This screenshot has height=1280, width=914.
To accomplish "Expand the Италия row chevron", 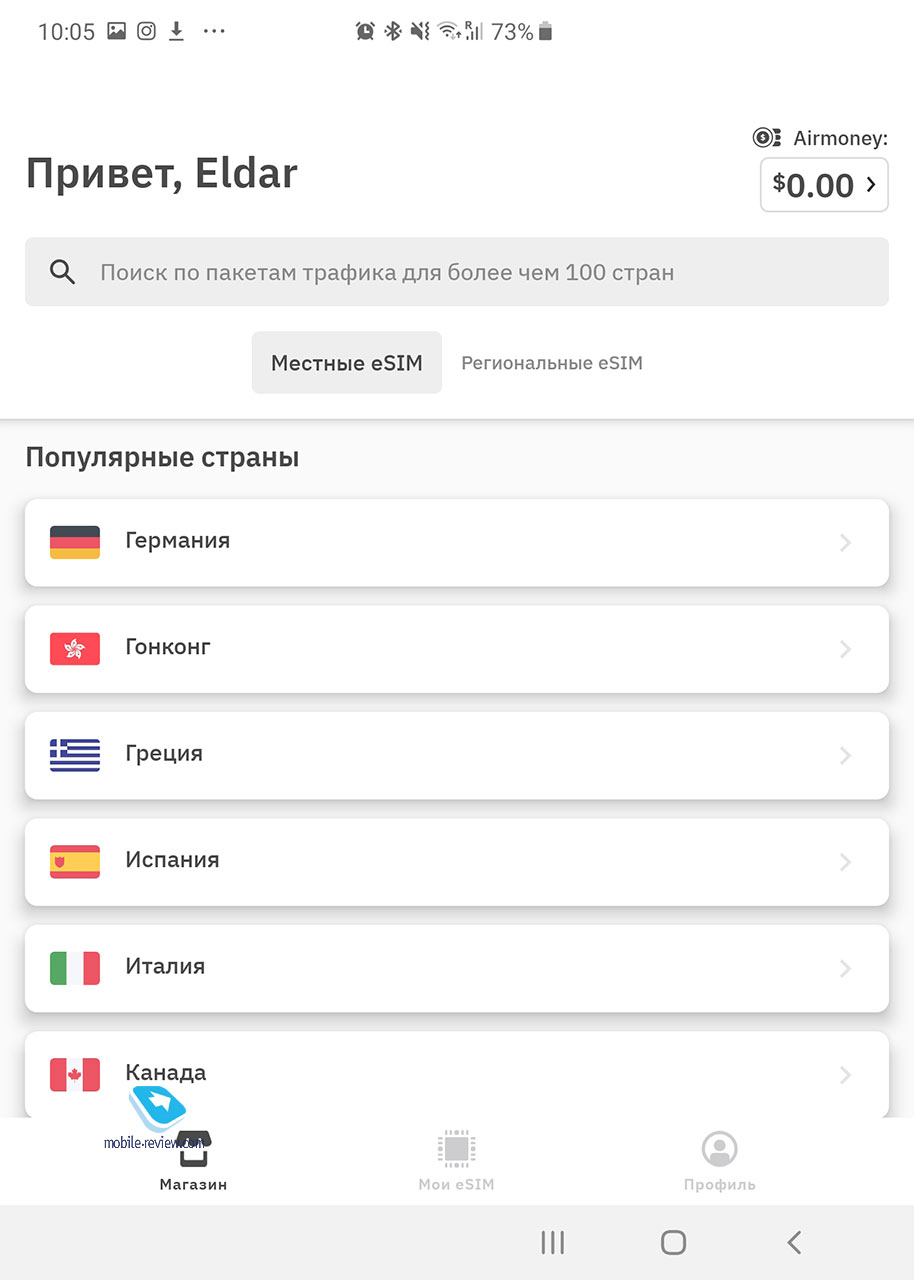I will (x=845, y=968).
